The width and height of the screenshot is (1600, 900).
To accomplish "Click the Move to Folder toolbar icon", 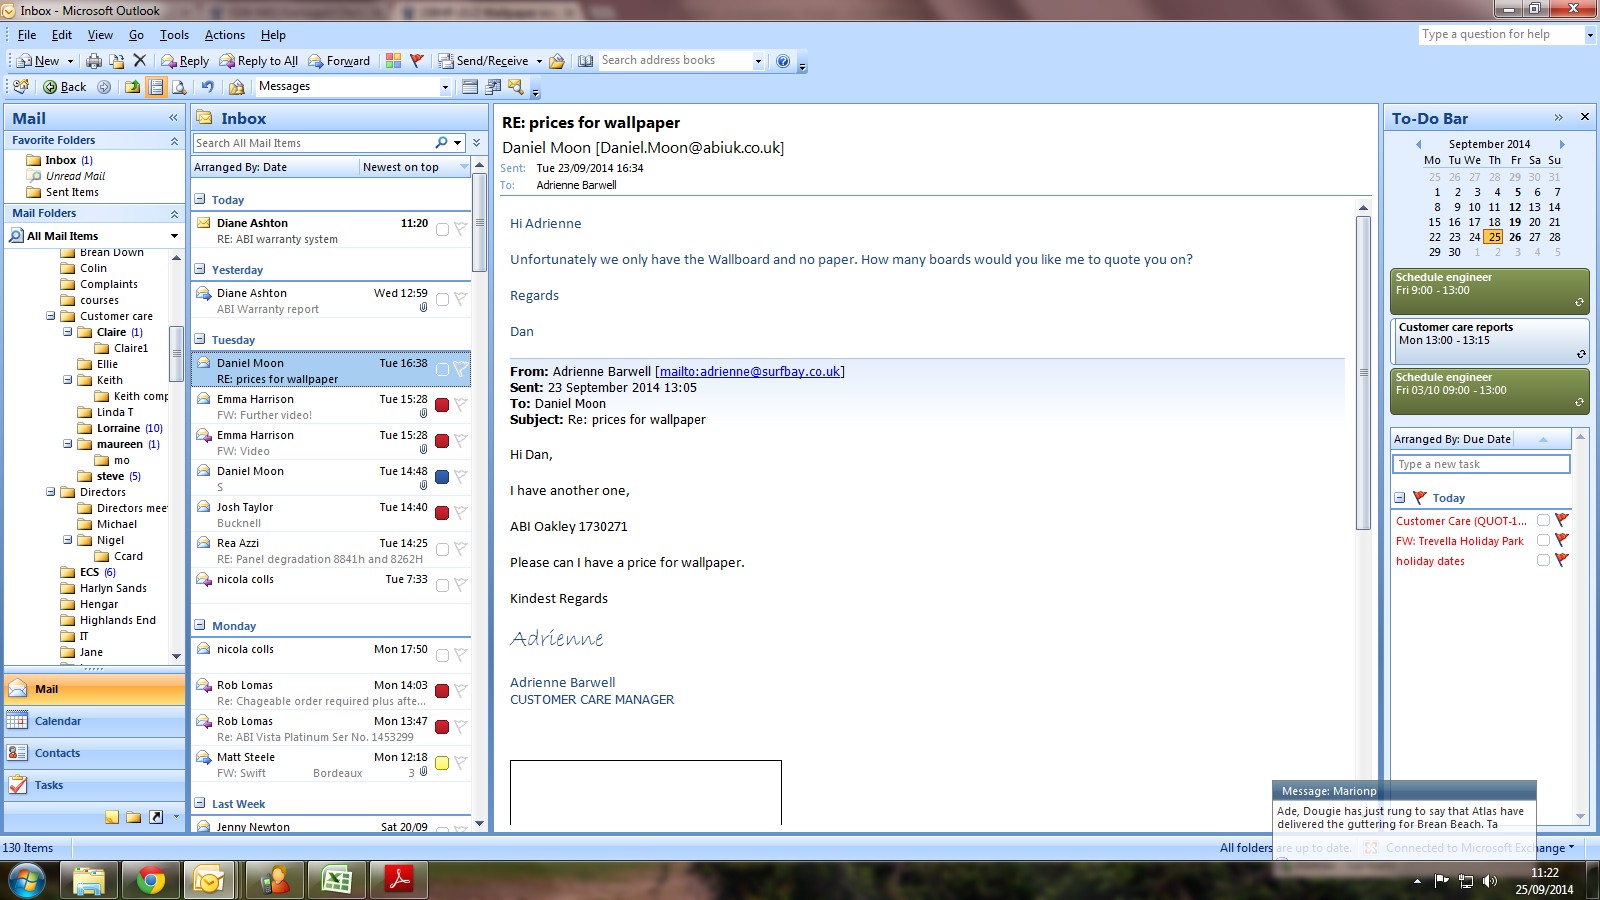I will click(117, 61).
